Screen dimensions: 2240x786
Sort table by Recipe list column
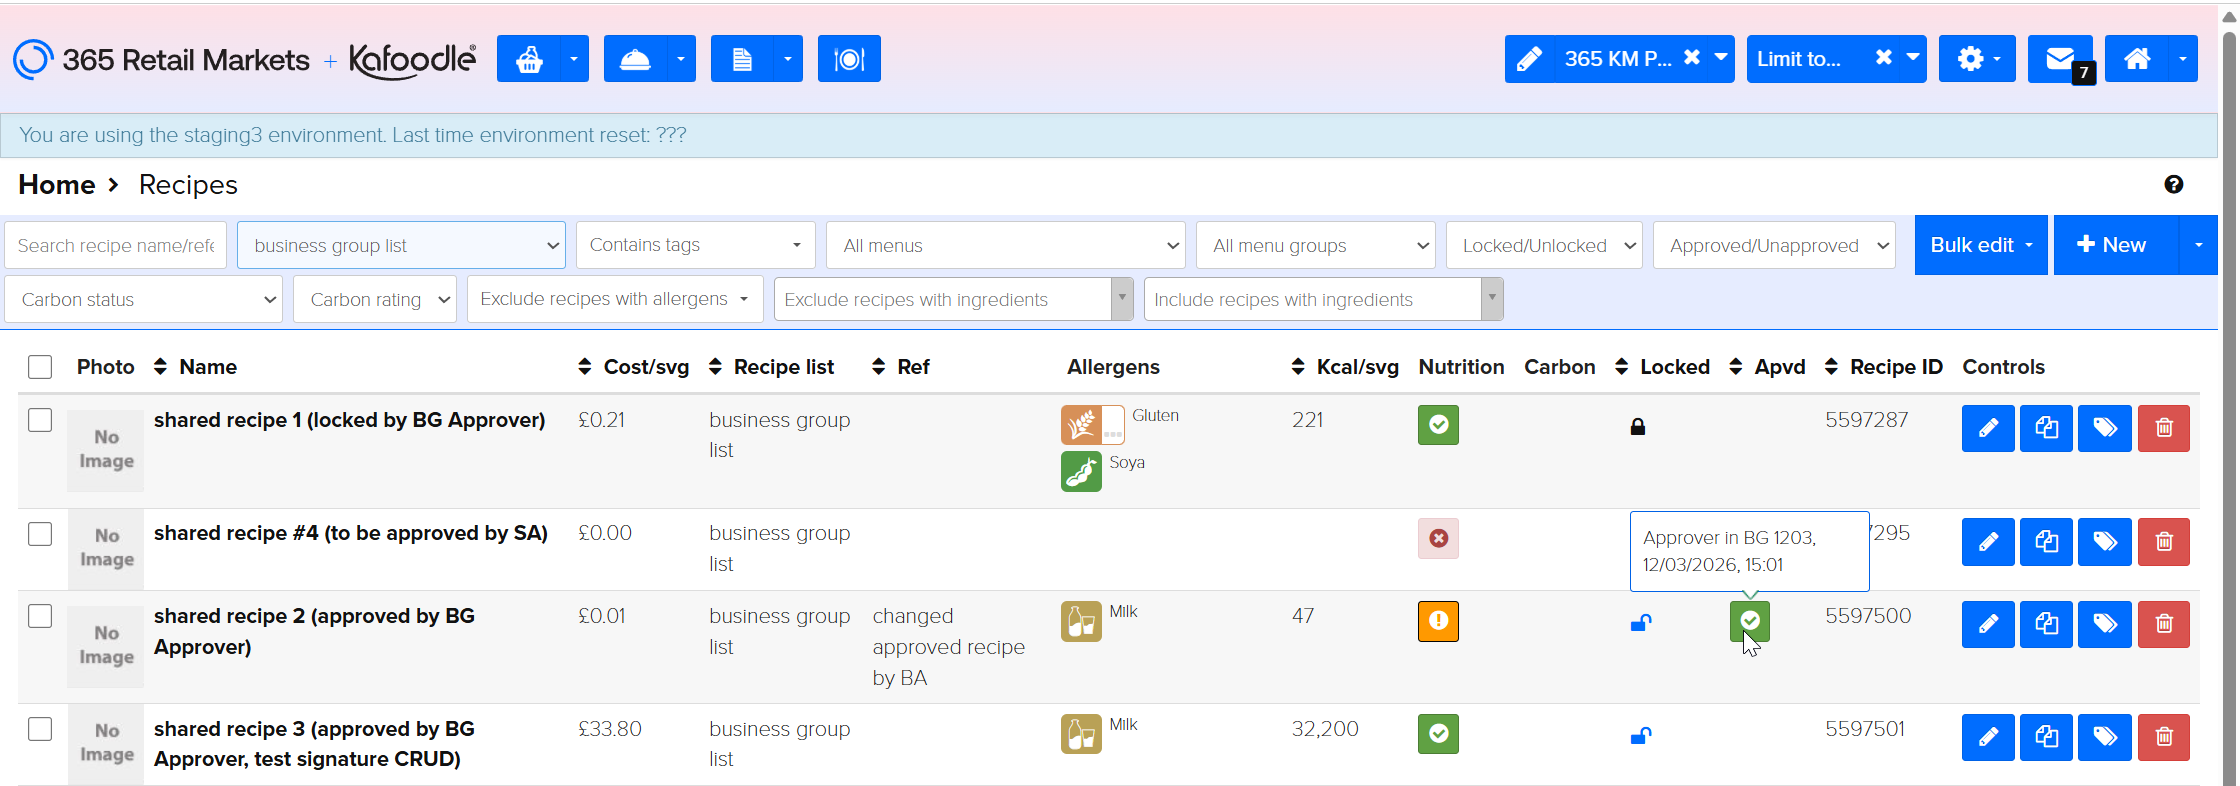coord(771,367)
